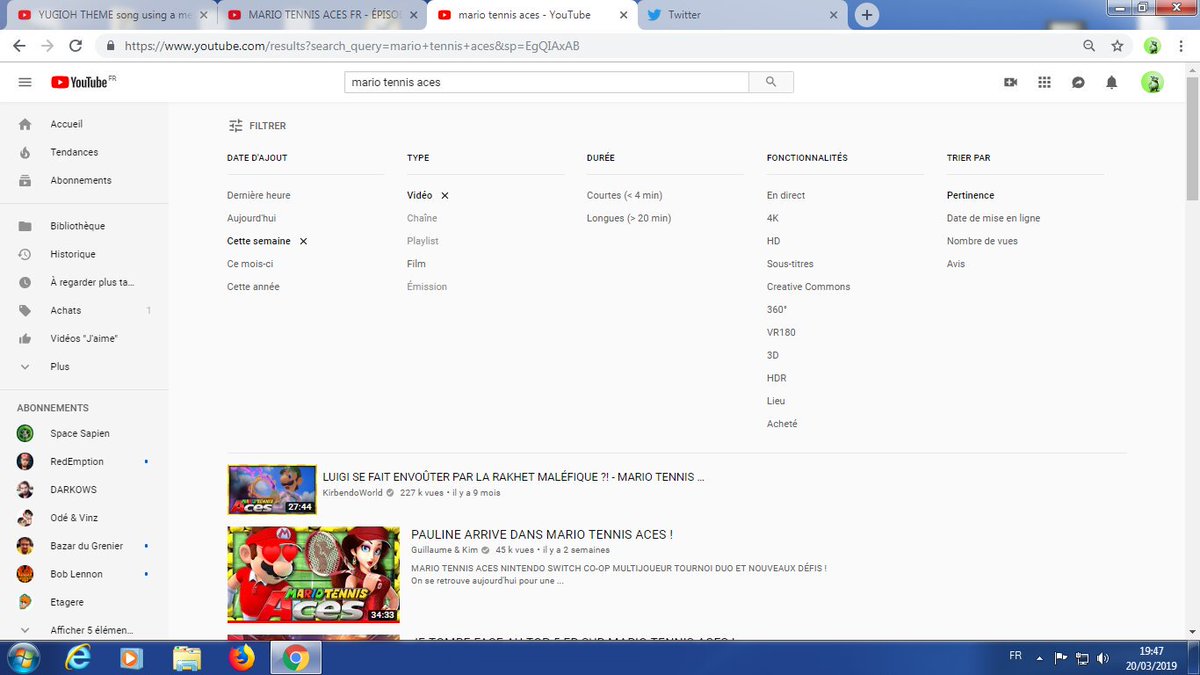Launch Firefox from taskbar
Screen dimensions: 1200x675
coord(241,658)
